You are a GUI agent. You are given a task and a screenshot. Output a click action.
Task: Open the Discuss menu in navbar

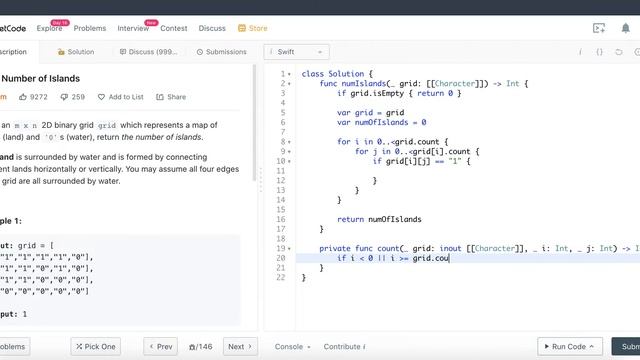(212, 28)
